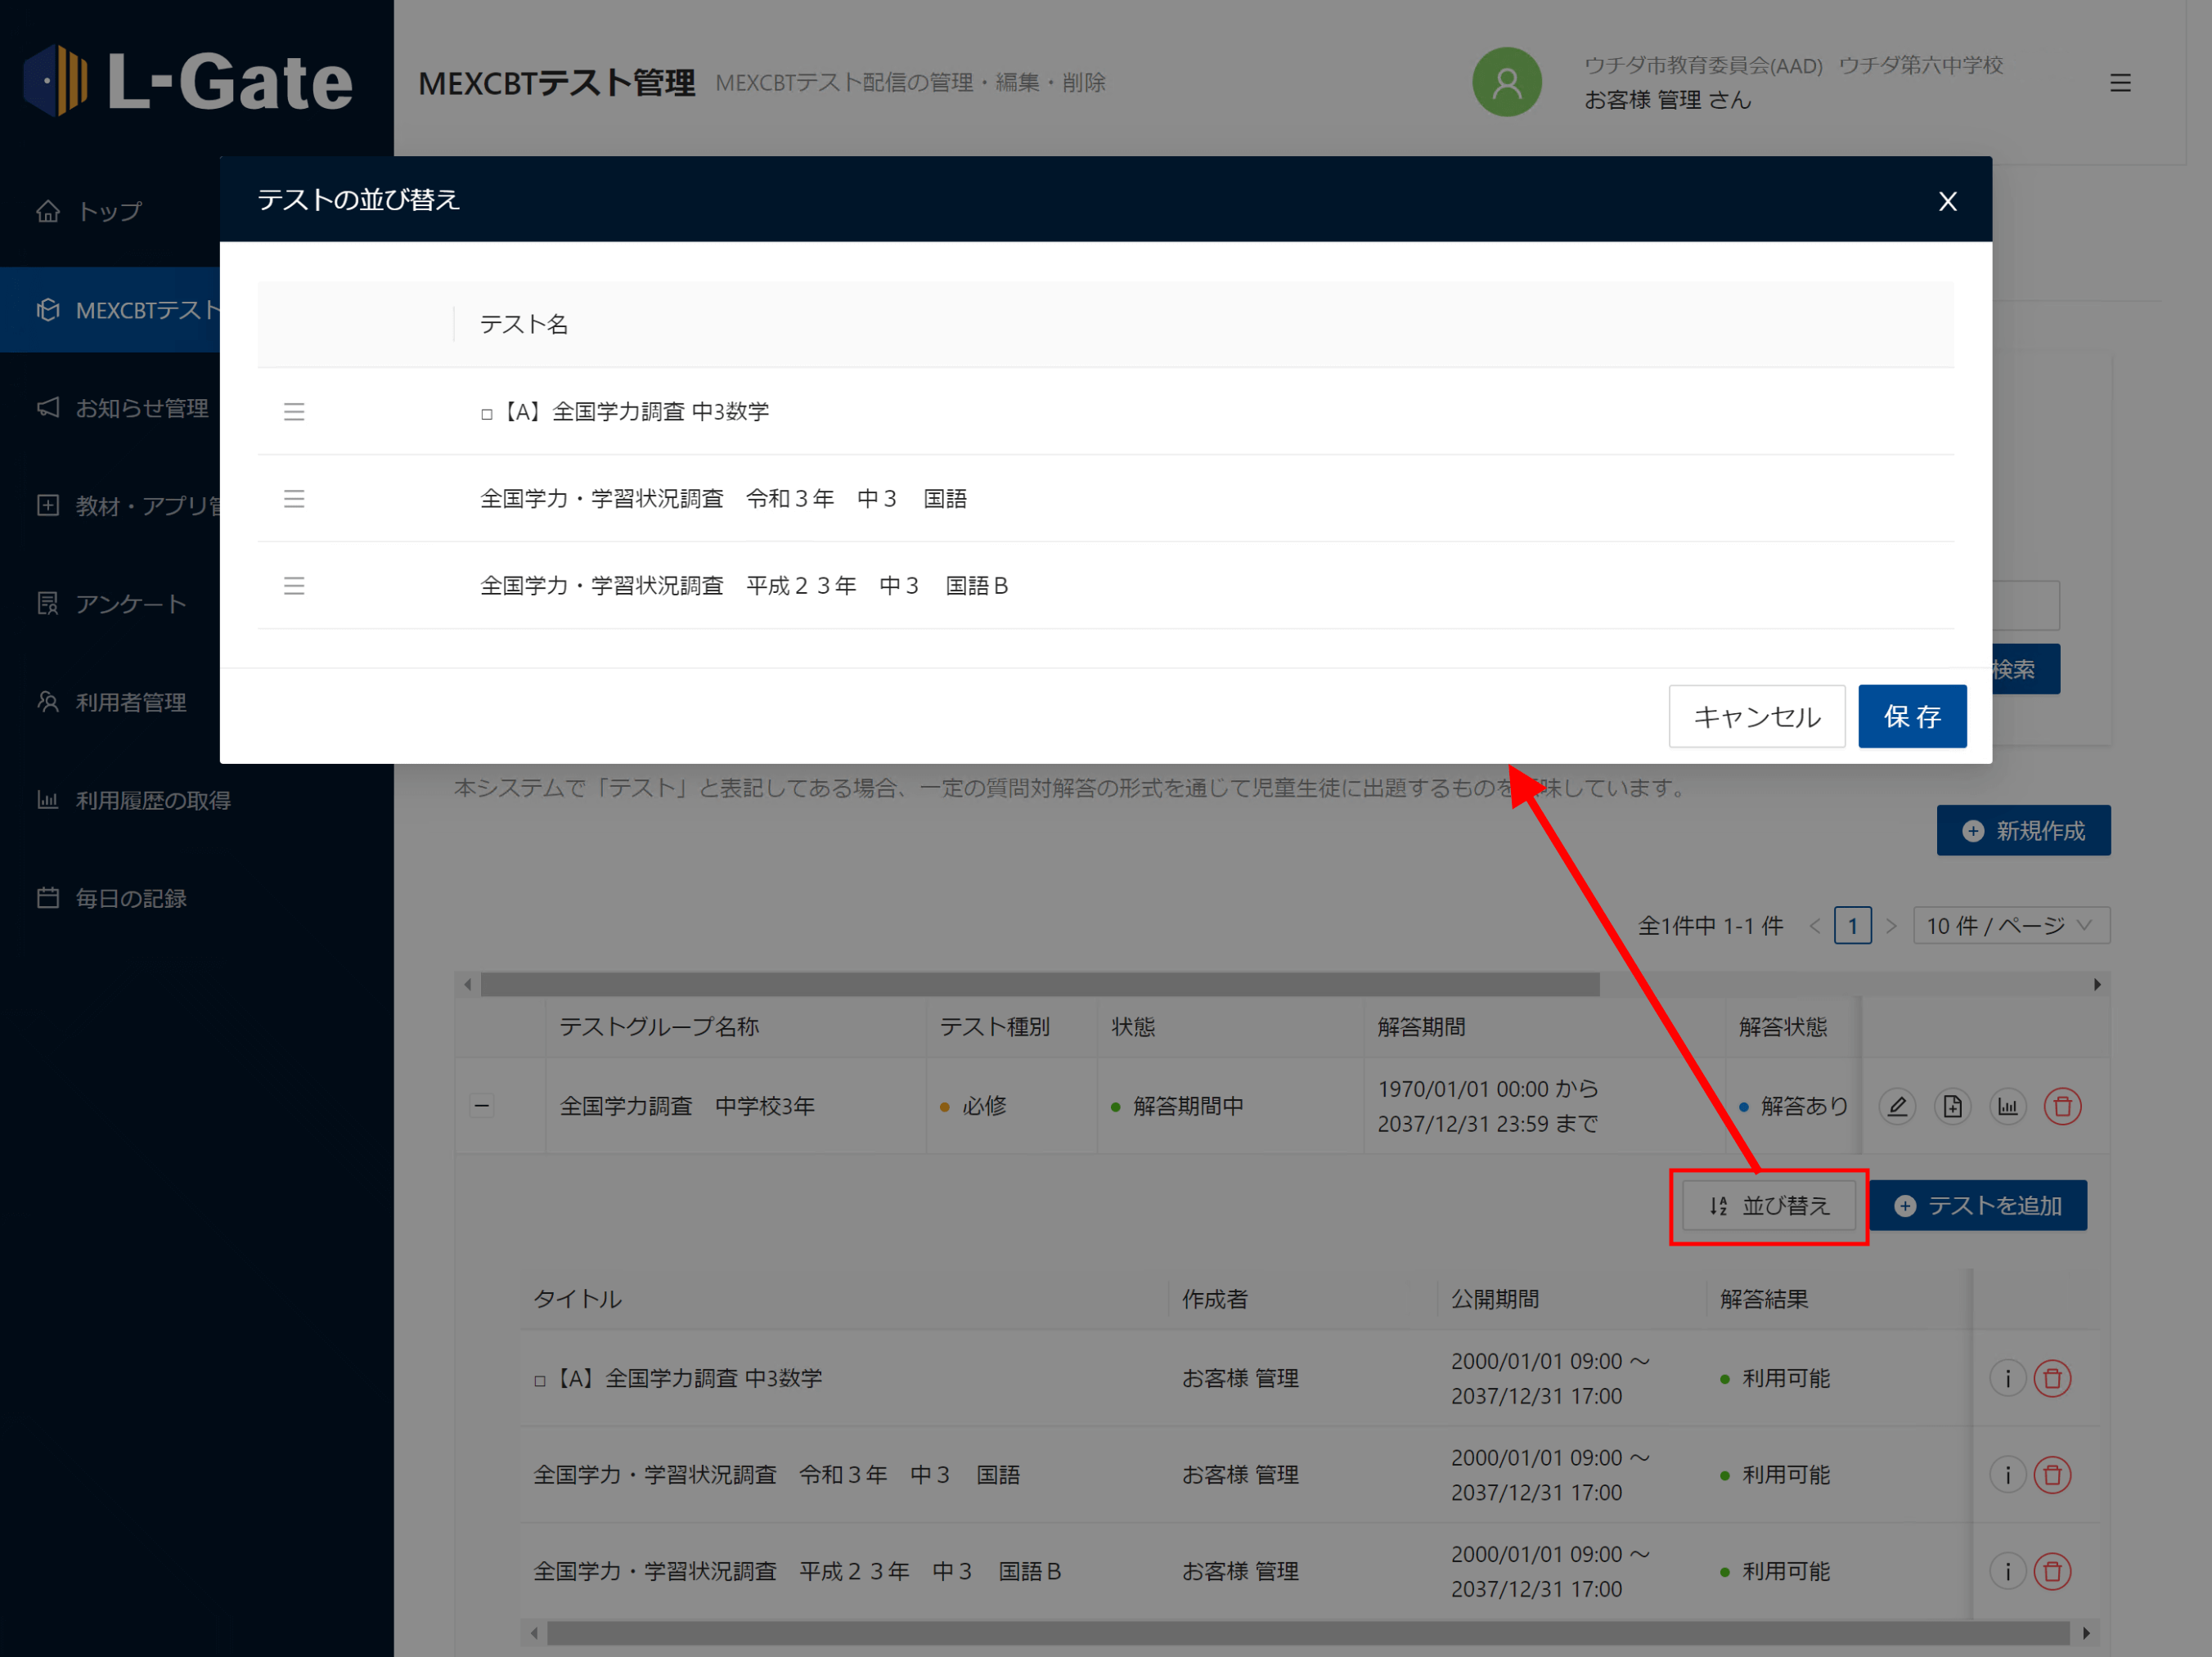This screenshot has height=1657, width=2212.
Task: Go to previous page arrow in pagination
Action: [1814, 926]
